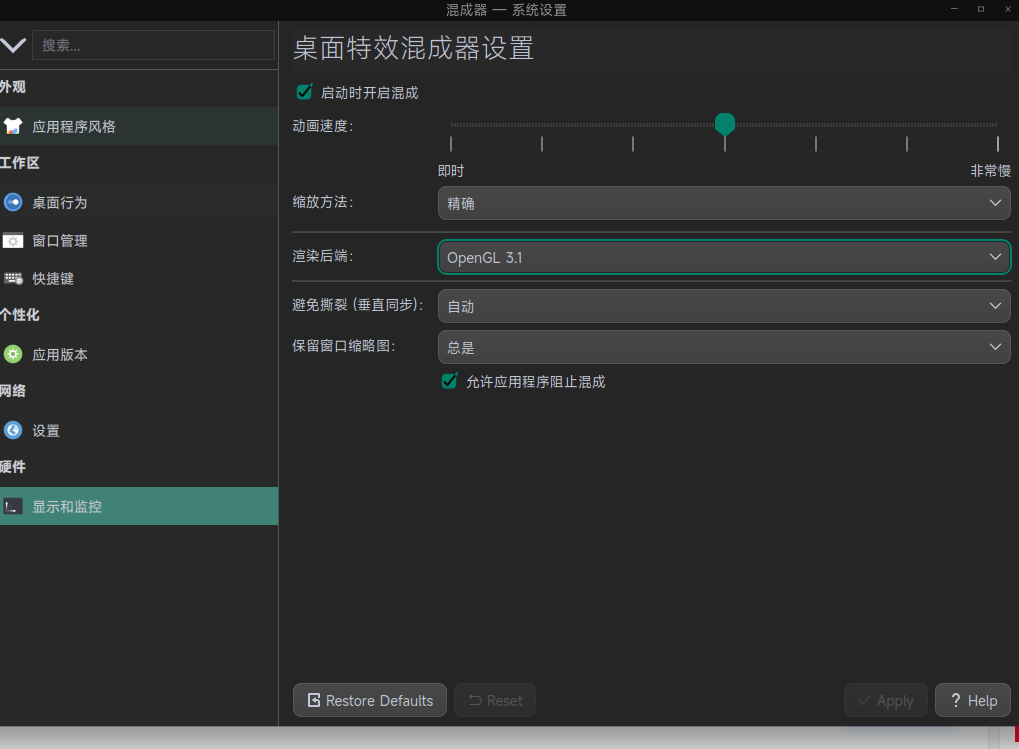Expand the 渲染后端 OpenGL 3.1 dropdown

pos(723,257)
